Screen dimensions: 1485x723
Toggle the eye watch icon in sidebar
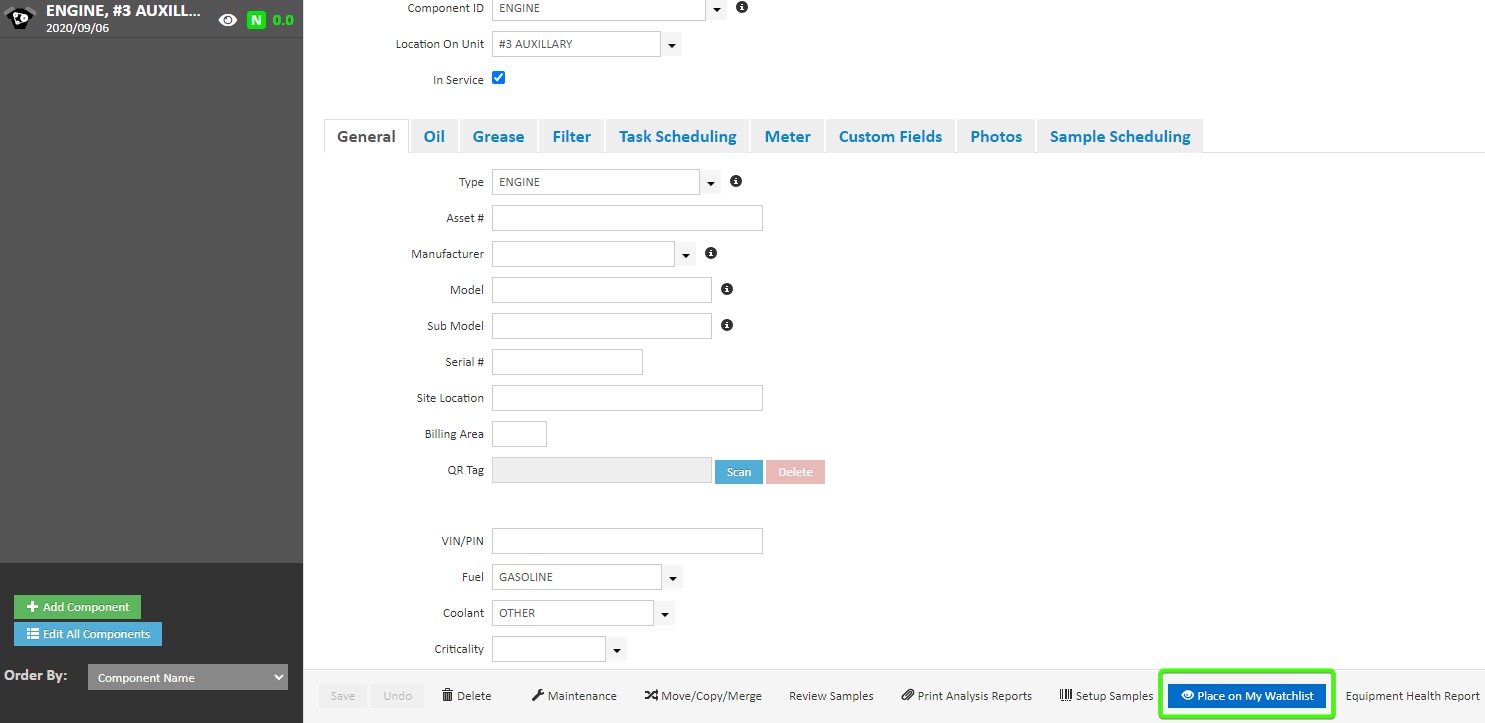point(228,20)
